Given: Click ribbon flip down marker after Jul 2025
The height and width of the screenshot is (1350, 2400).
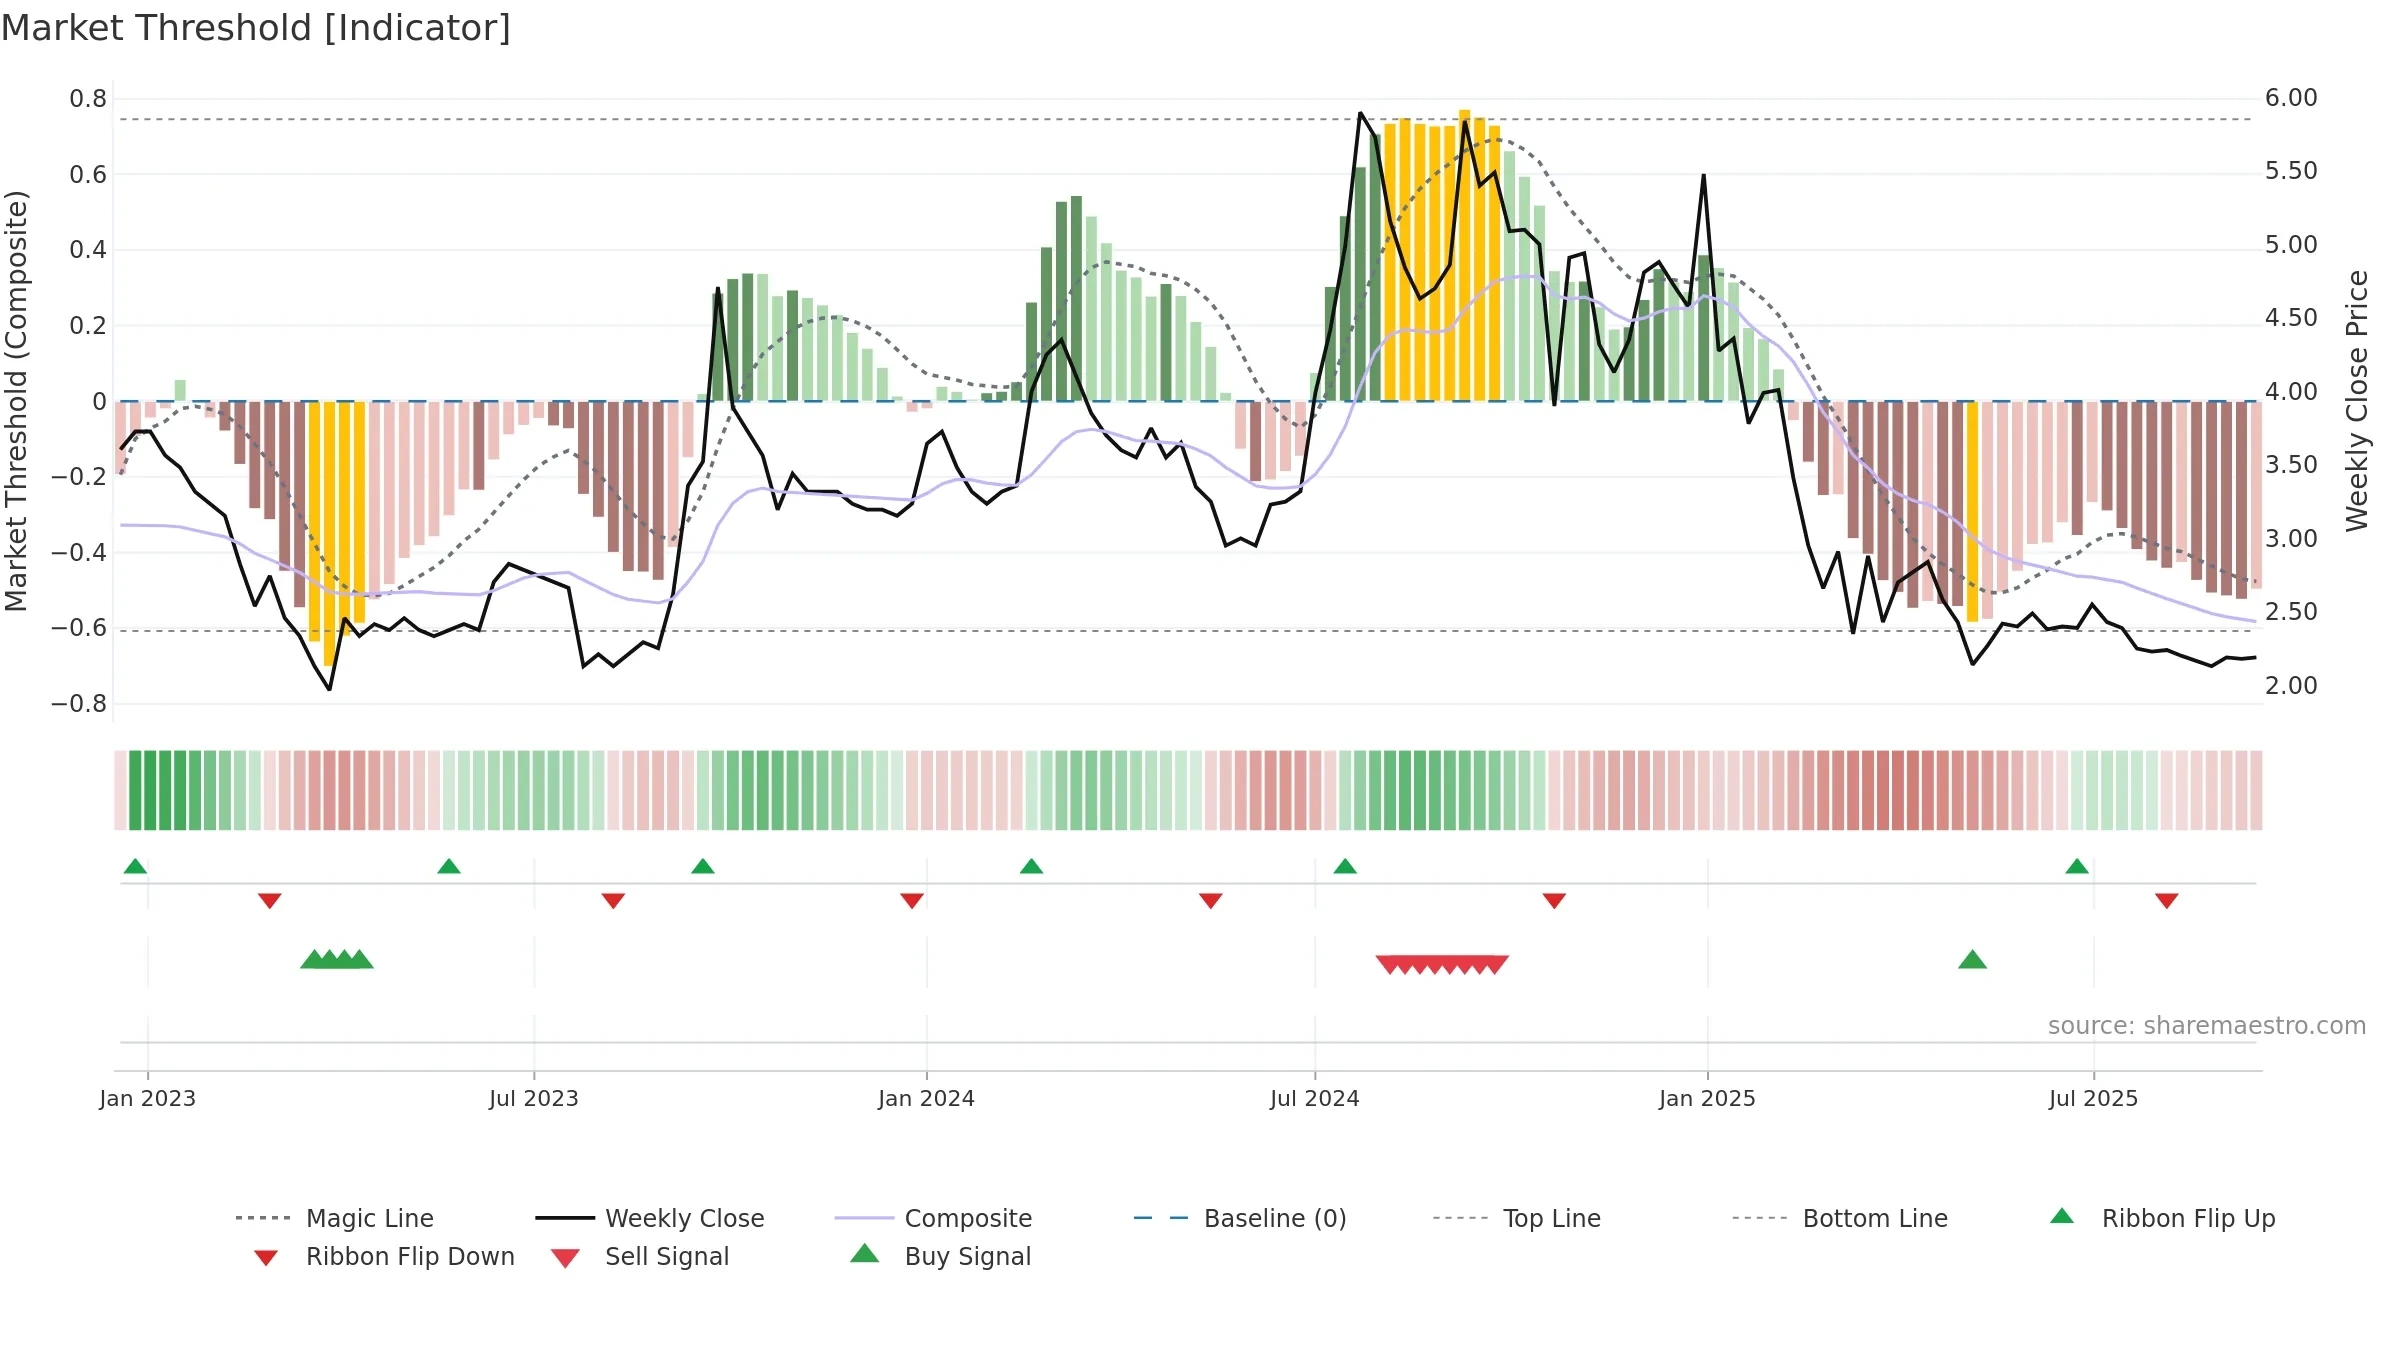Looking at the screenshot, I should pos(2167,901).
